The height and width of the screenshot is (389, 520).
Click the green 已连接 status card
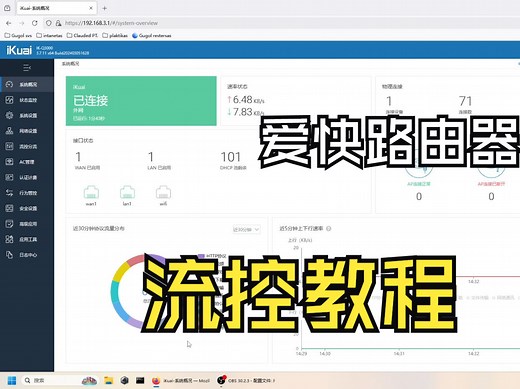[141, 101]
